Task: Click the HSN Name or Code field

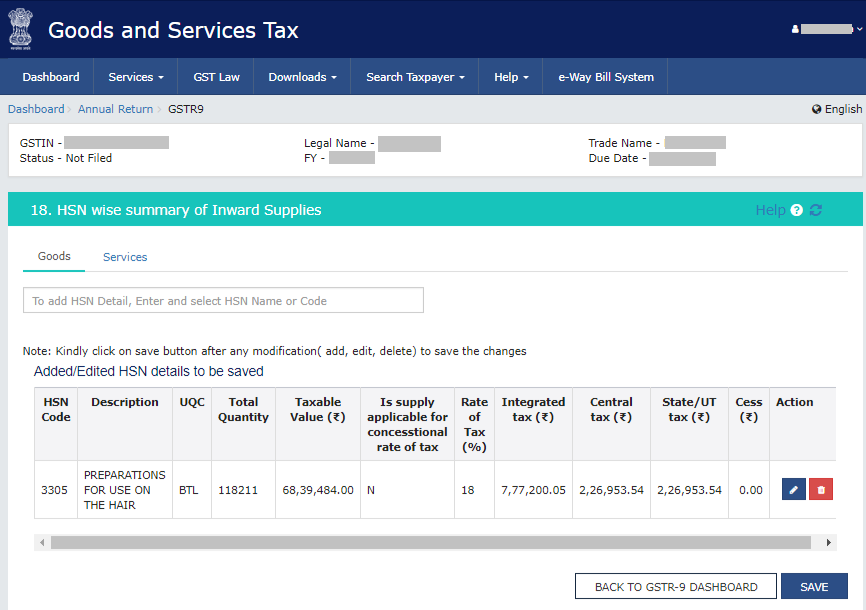Action: [223, 300]
